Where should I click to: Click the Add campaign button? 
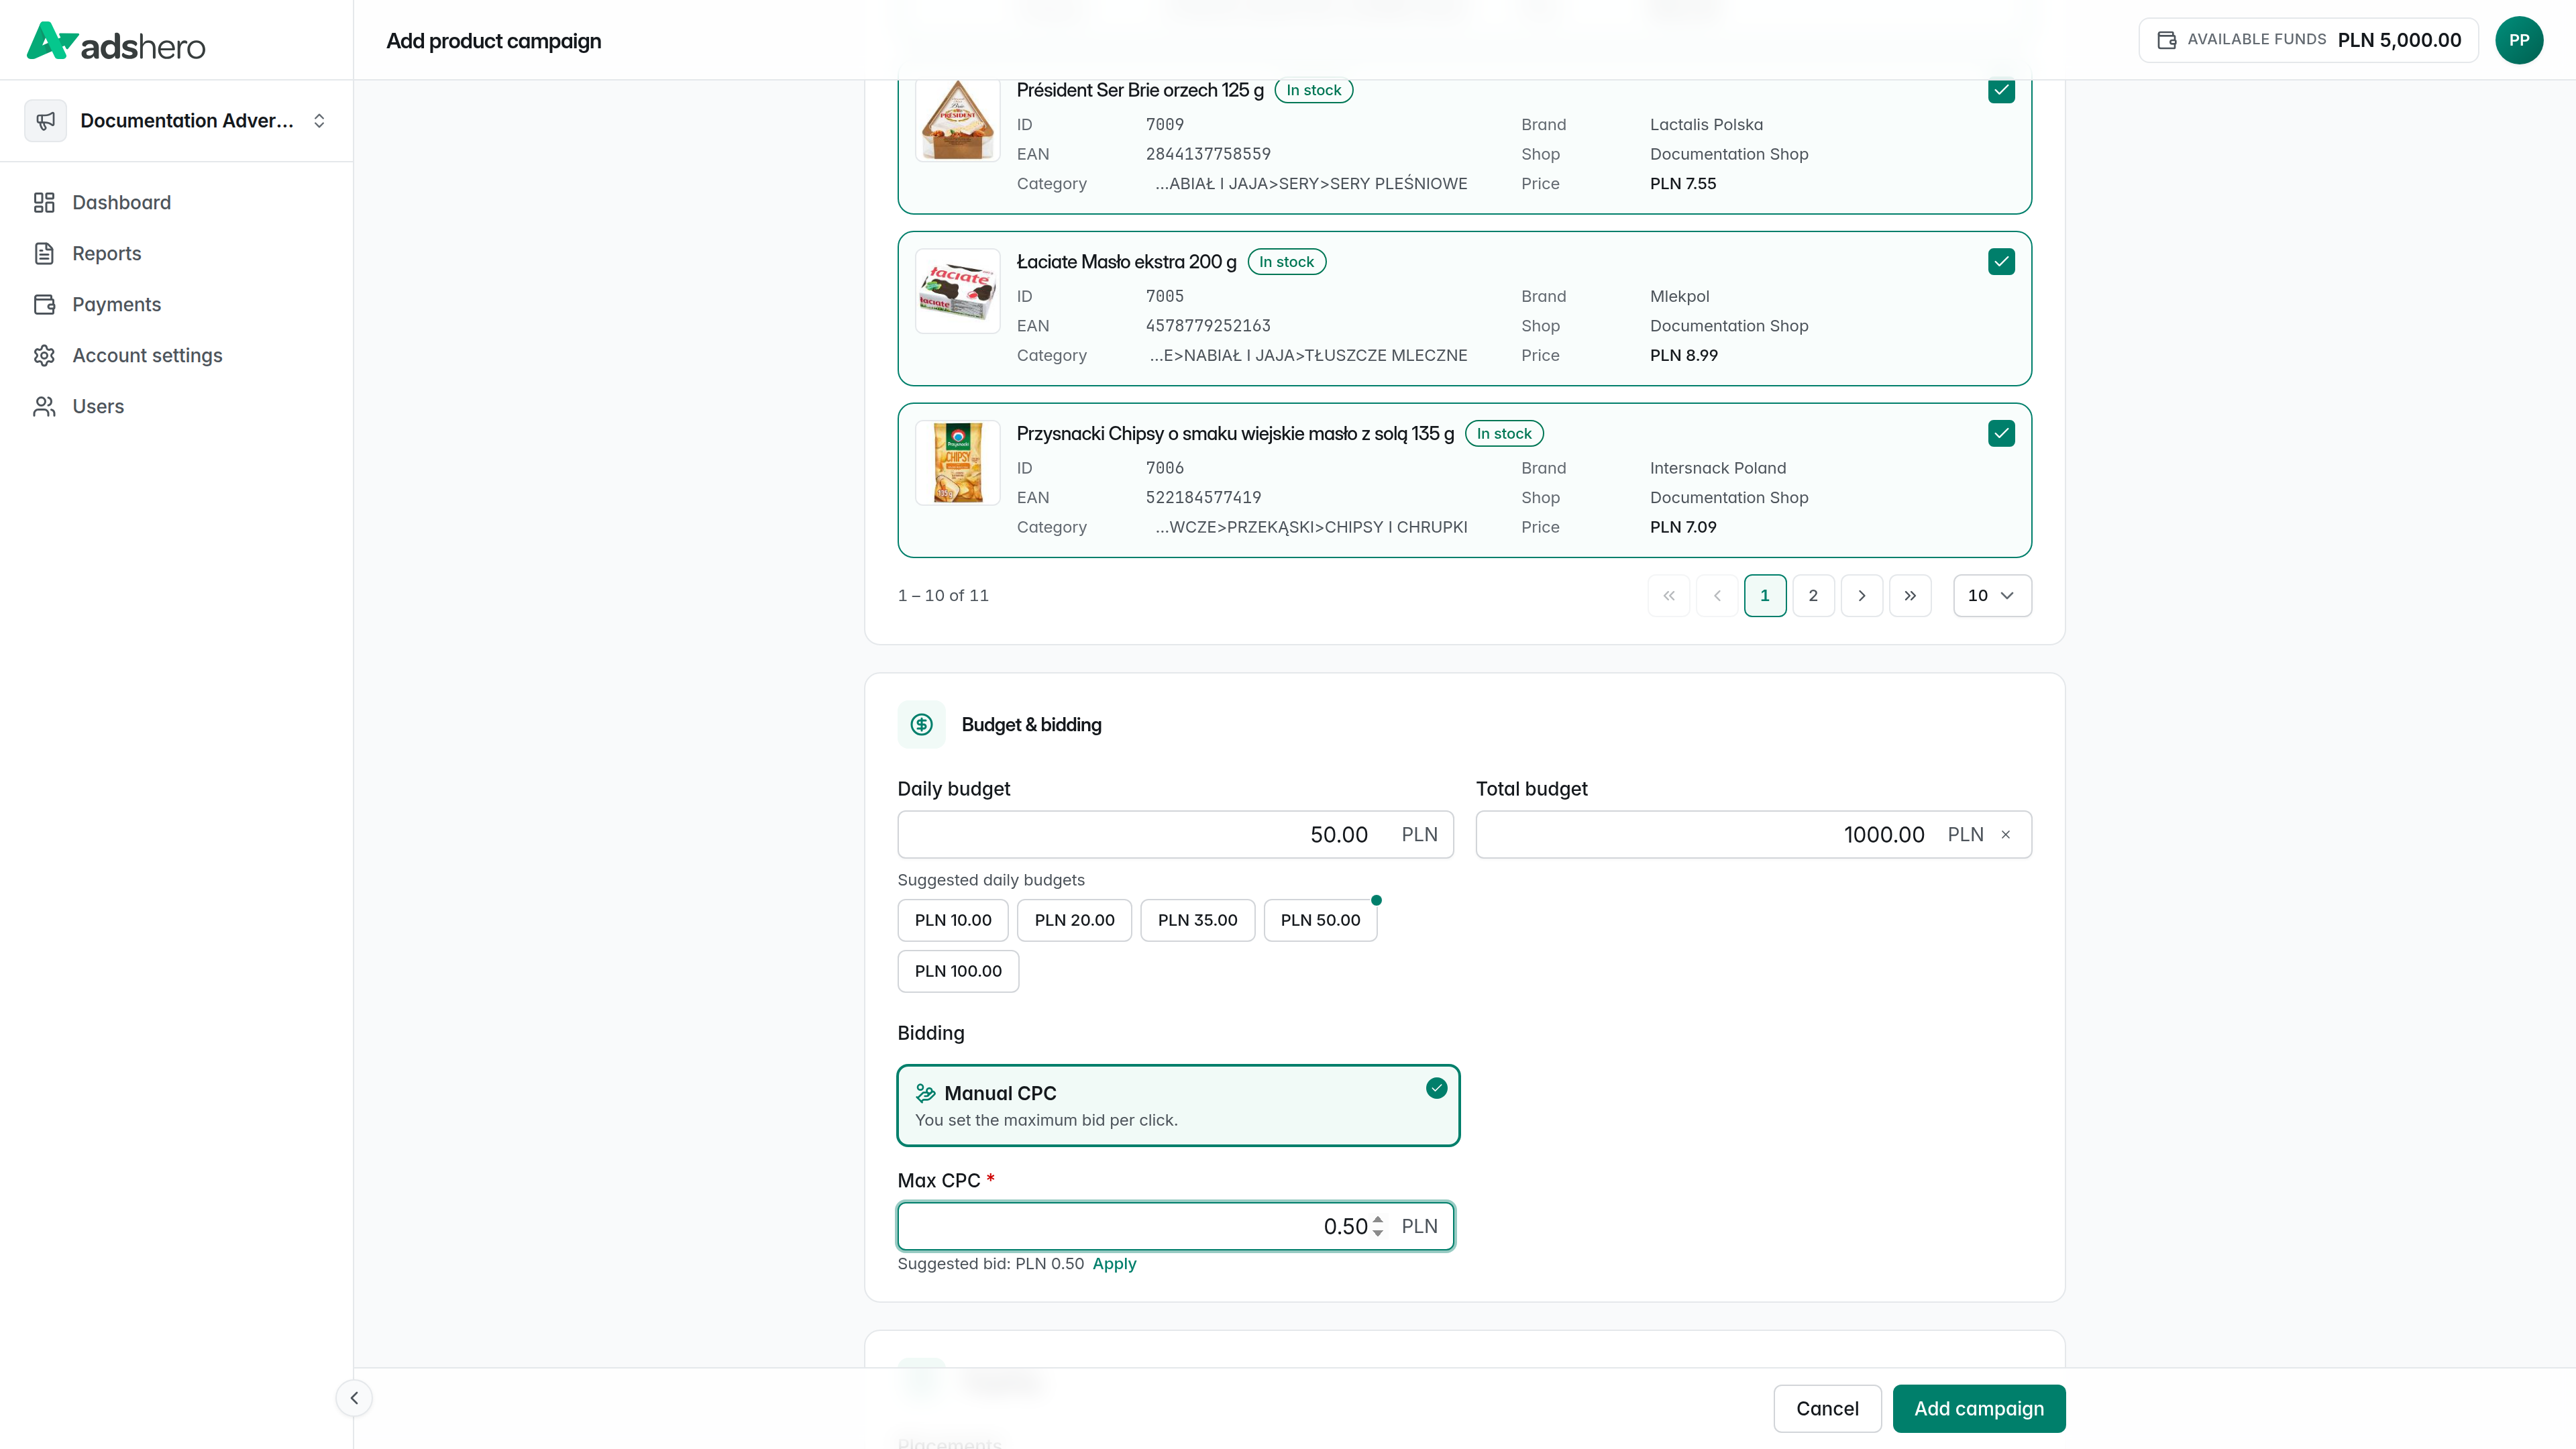point(1978,1409)
